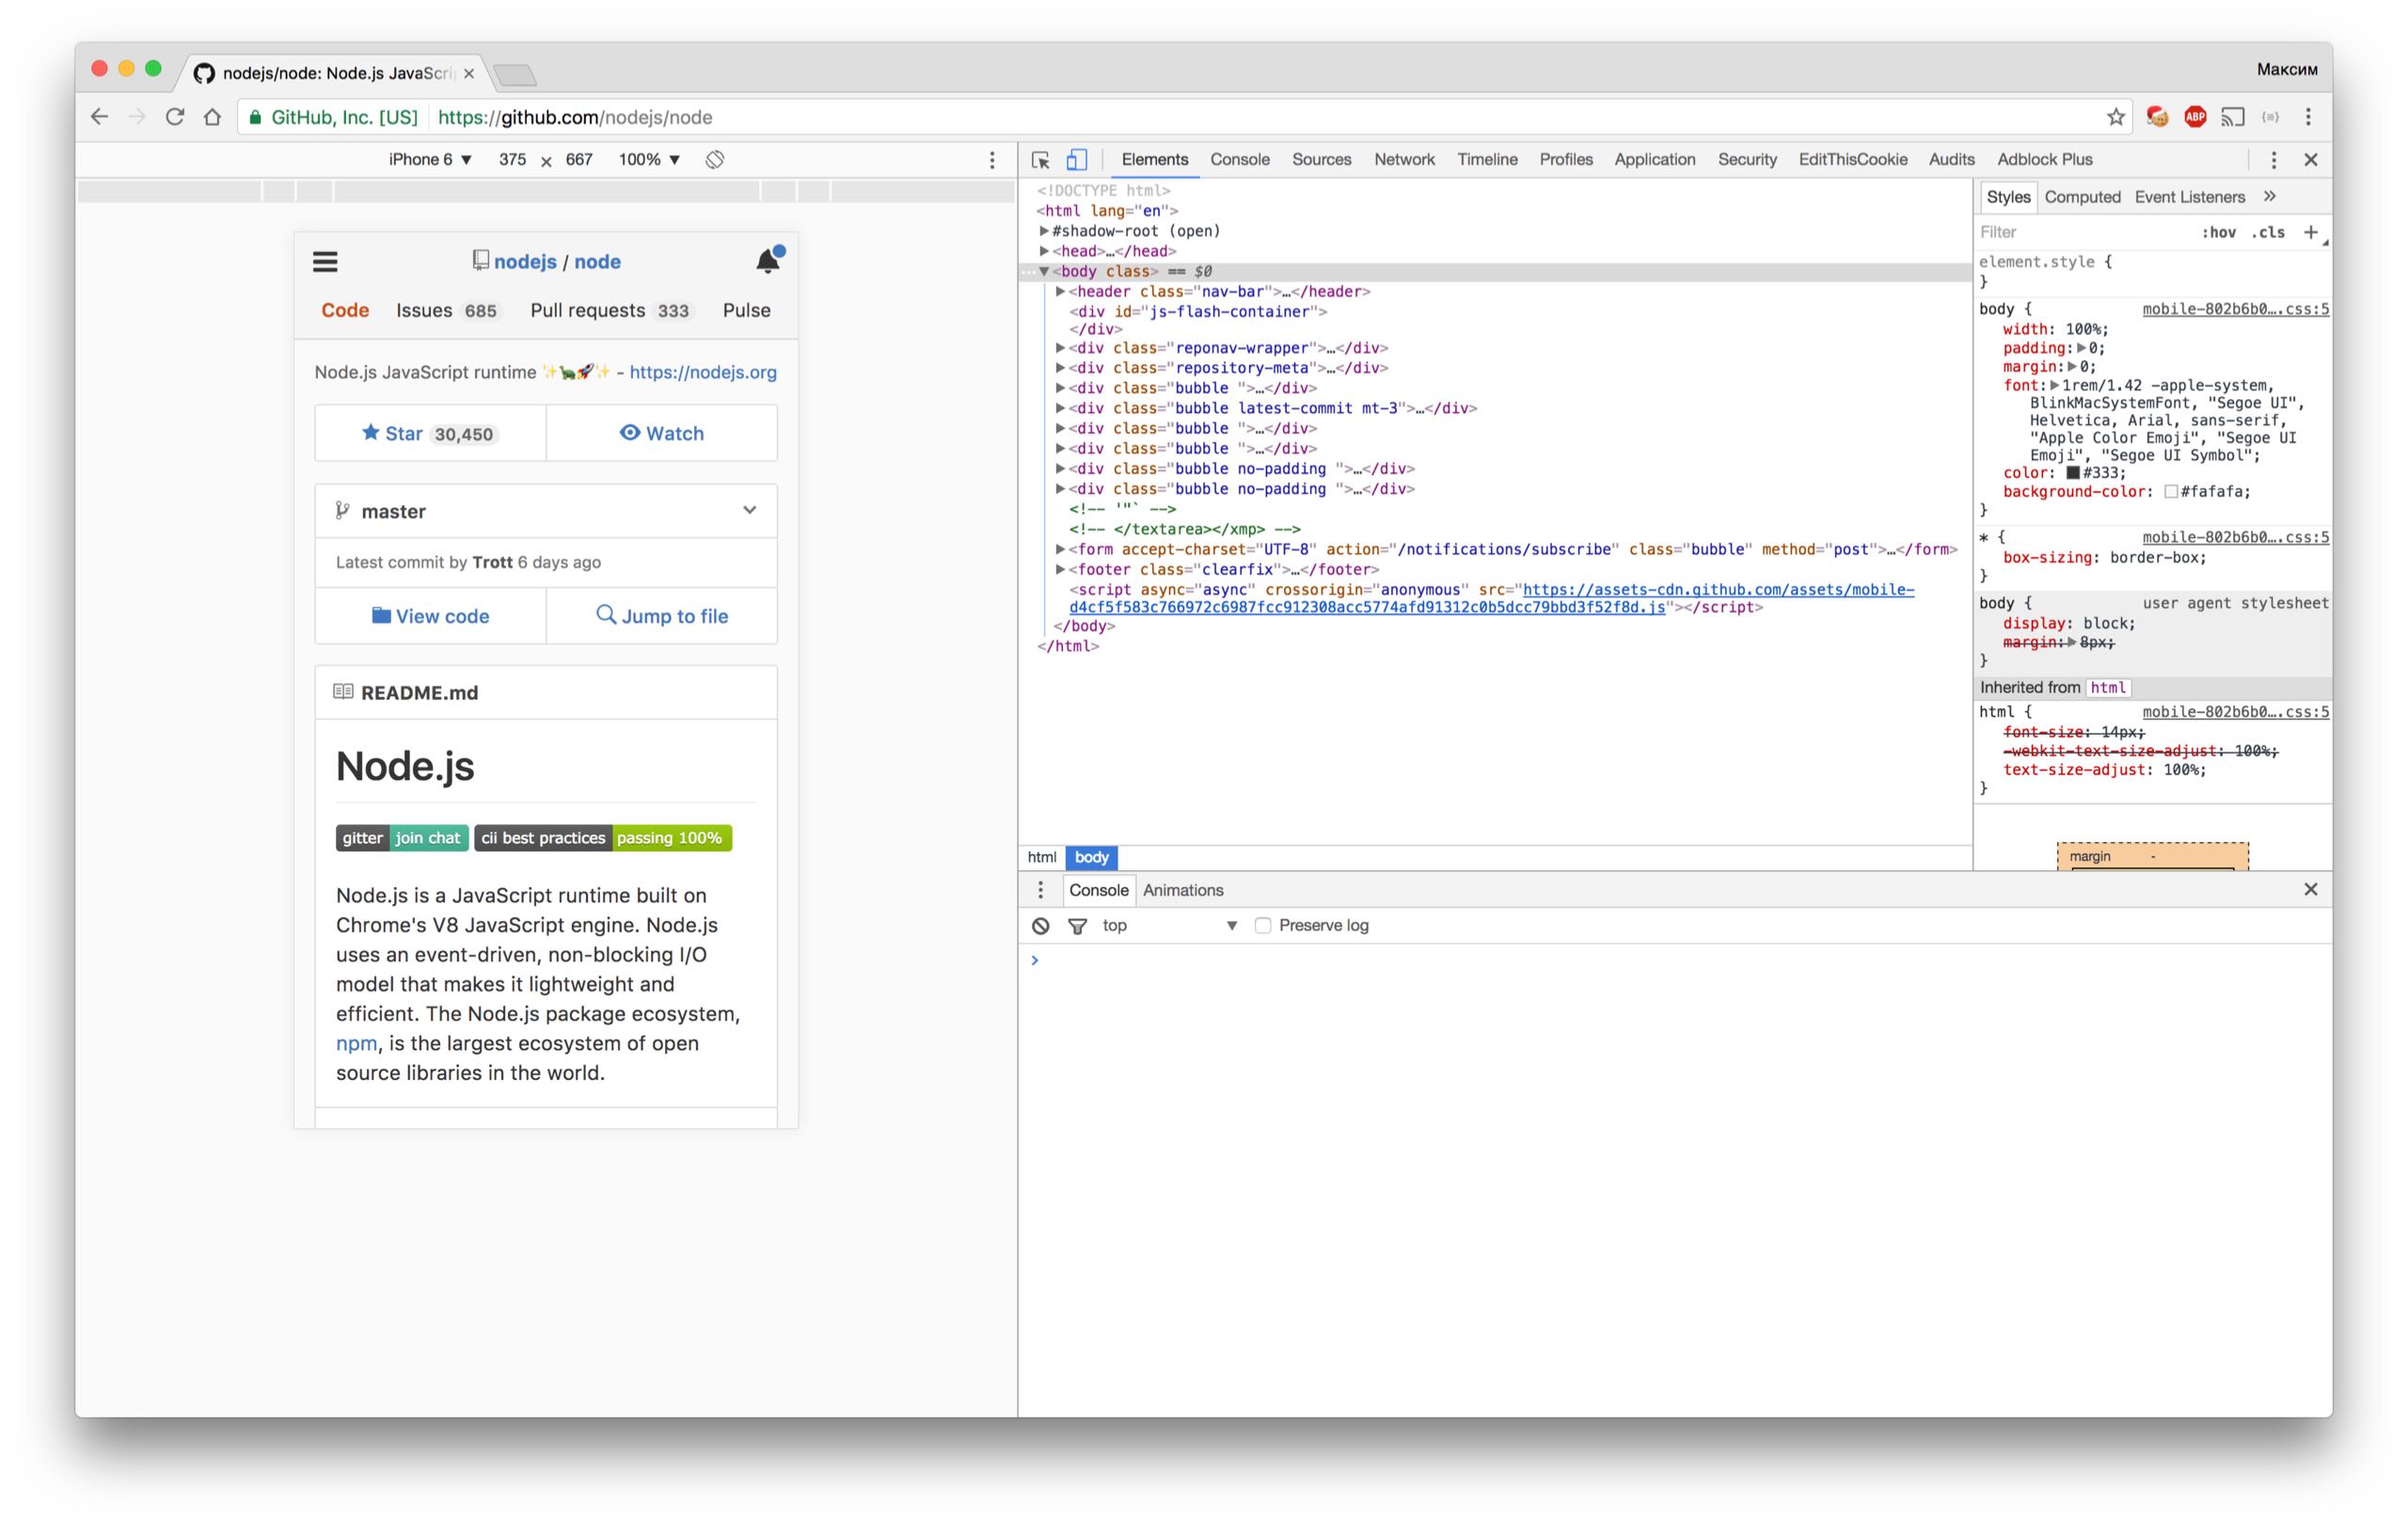Click the inspect element picker icon
The image size is (2408, 1525).
click(x=1040, y=160)
